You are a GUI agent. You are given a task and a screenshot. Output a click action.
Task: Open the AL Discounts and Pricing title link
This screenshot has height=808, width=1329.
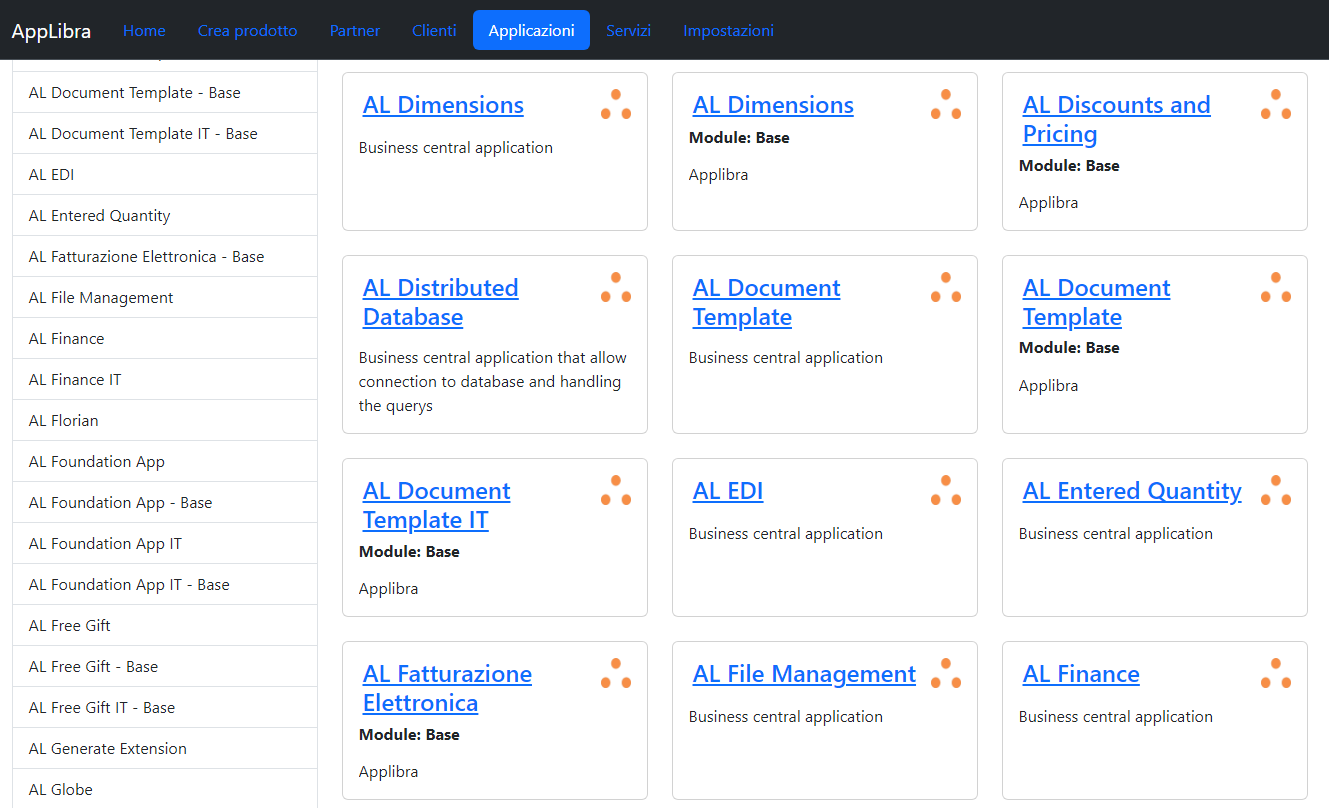tap(1116, 119)
